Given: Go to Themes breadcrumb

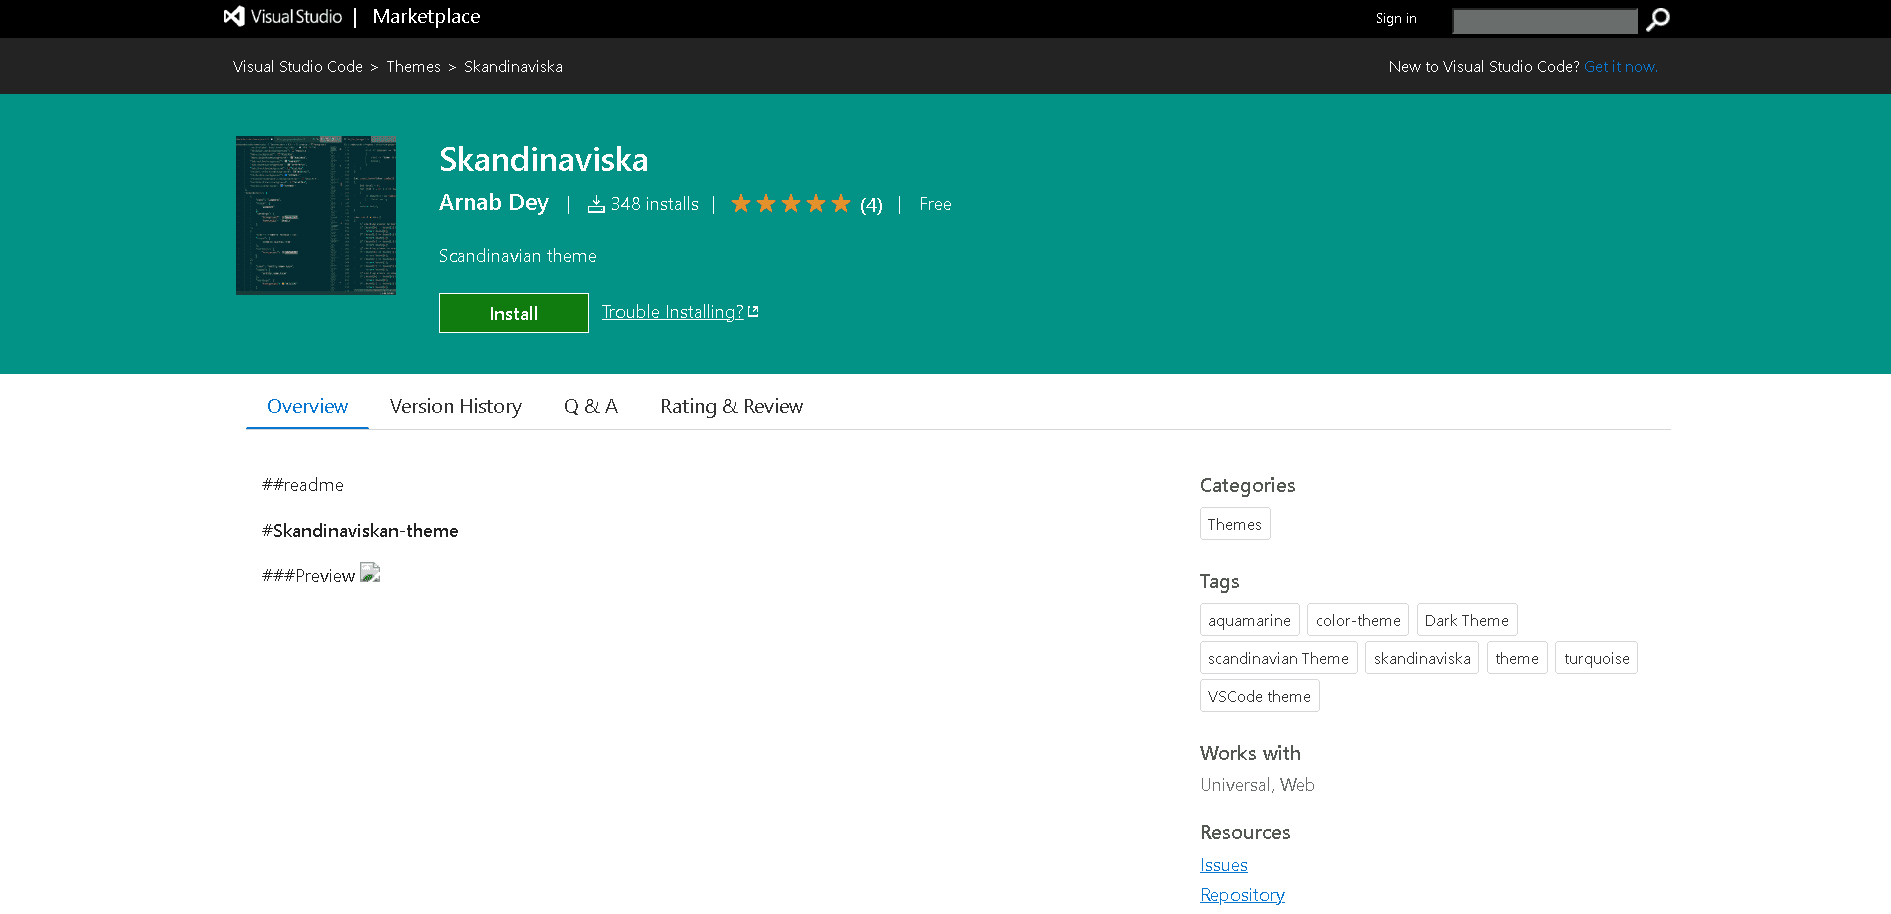Looking at the screenshot, I should (x=413, y=67).
